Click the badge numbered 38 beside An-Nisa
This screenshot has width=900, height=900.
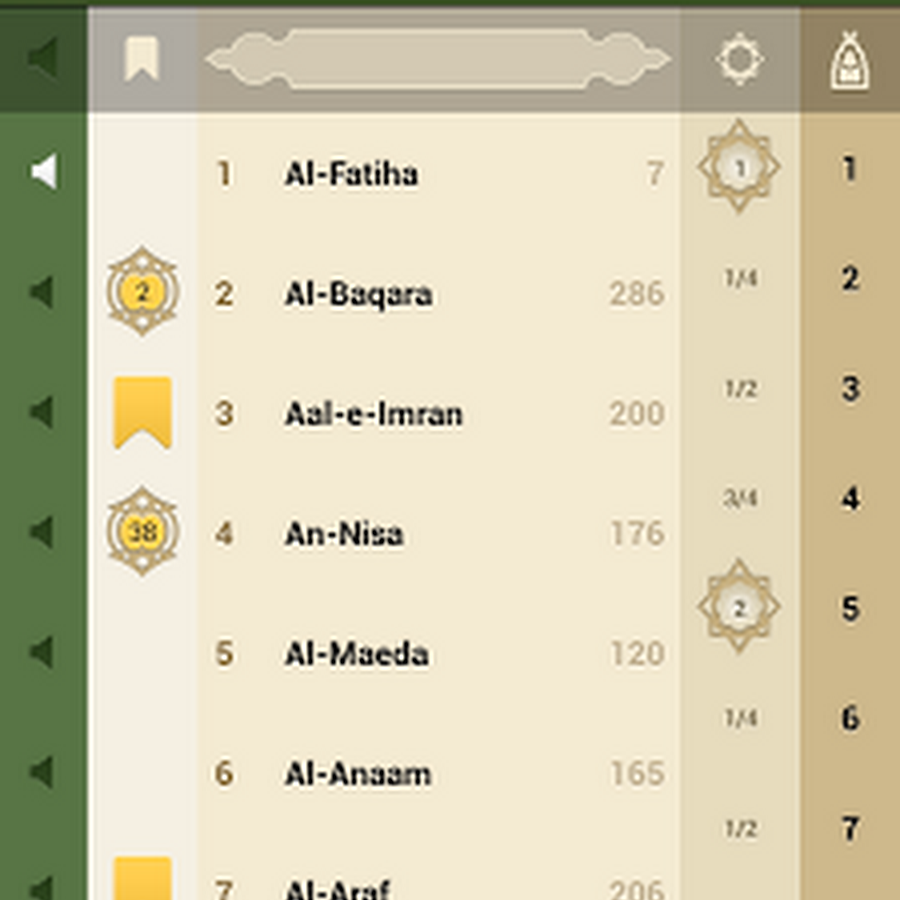(142, 532)
